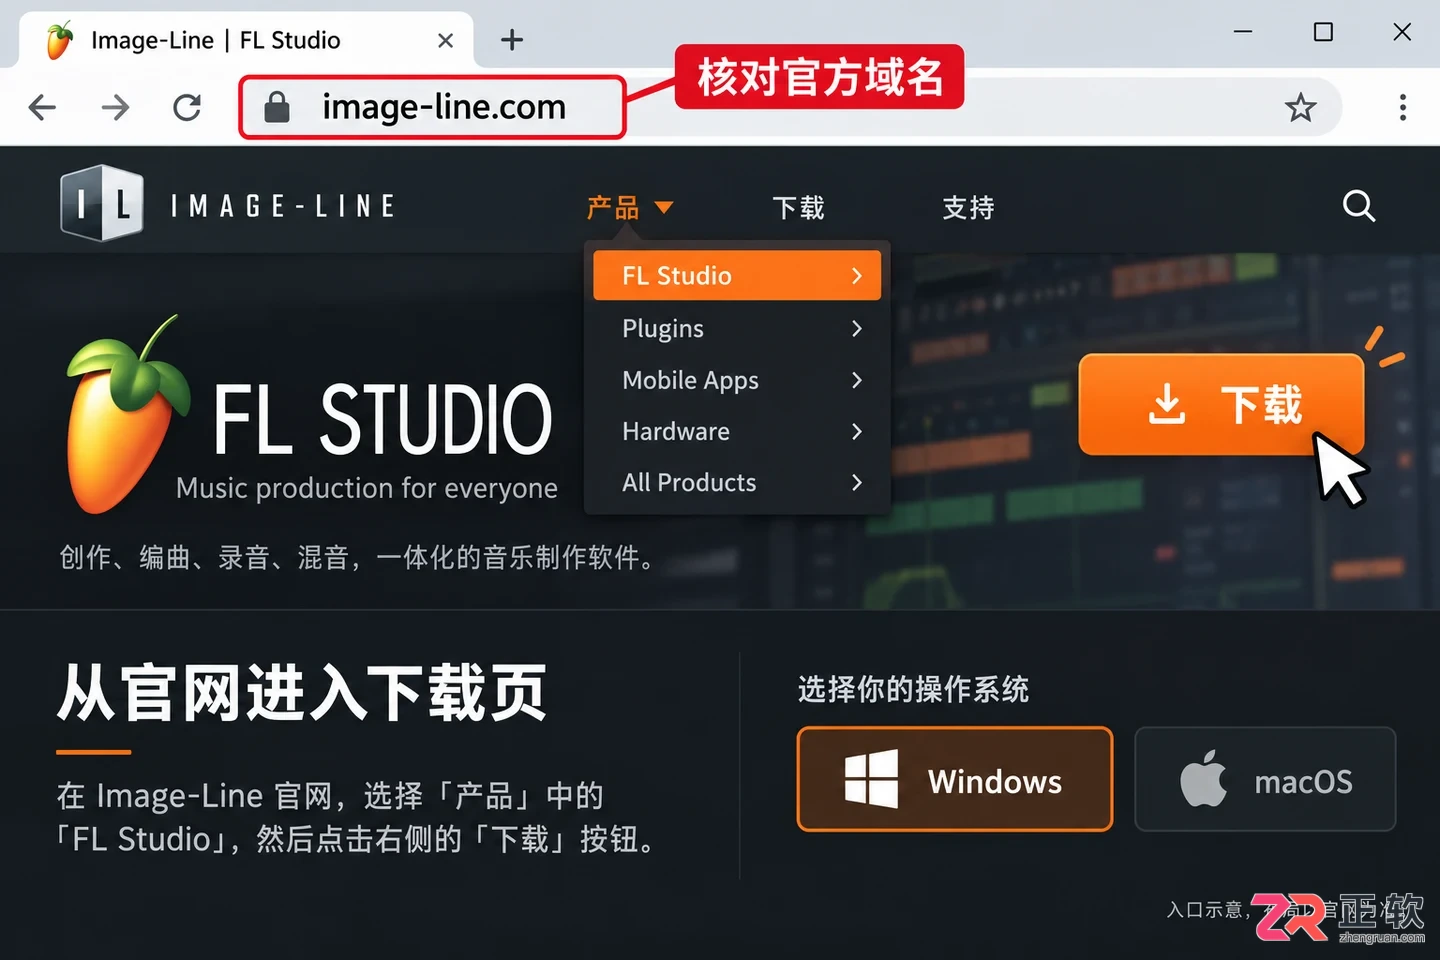Click the heading 选择你的操作系统
1440x960 pixels.
[x=913, y=689]
